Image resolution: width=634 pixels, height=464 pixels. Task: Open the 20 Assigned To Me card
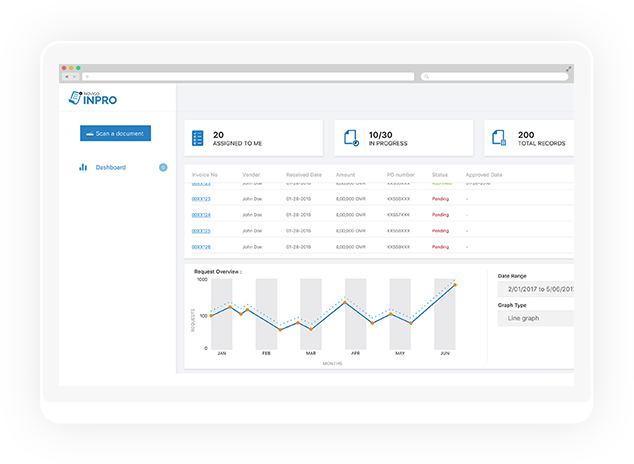254,138
